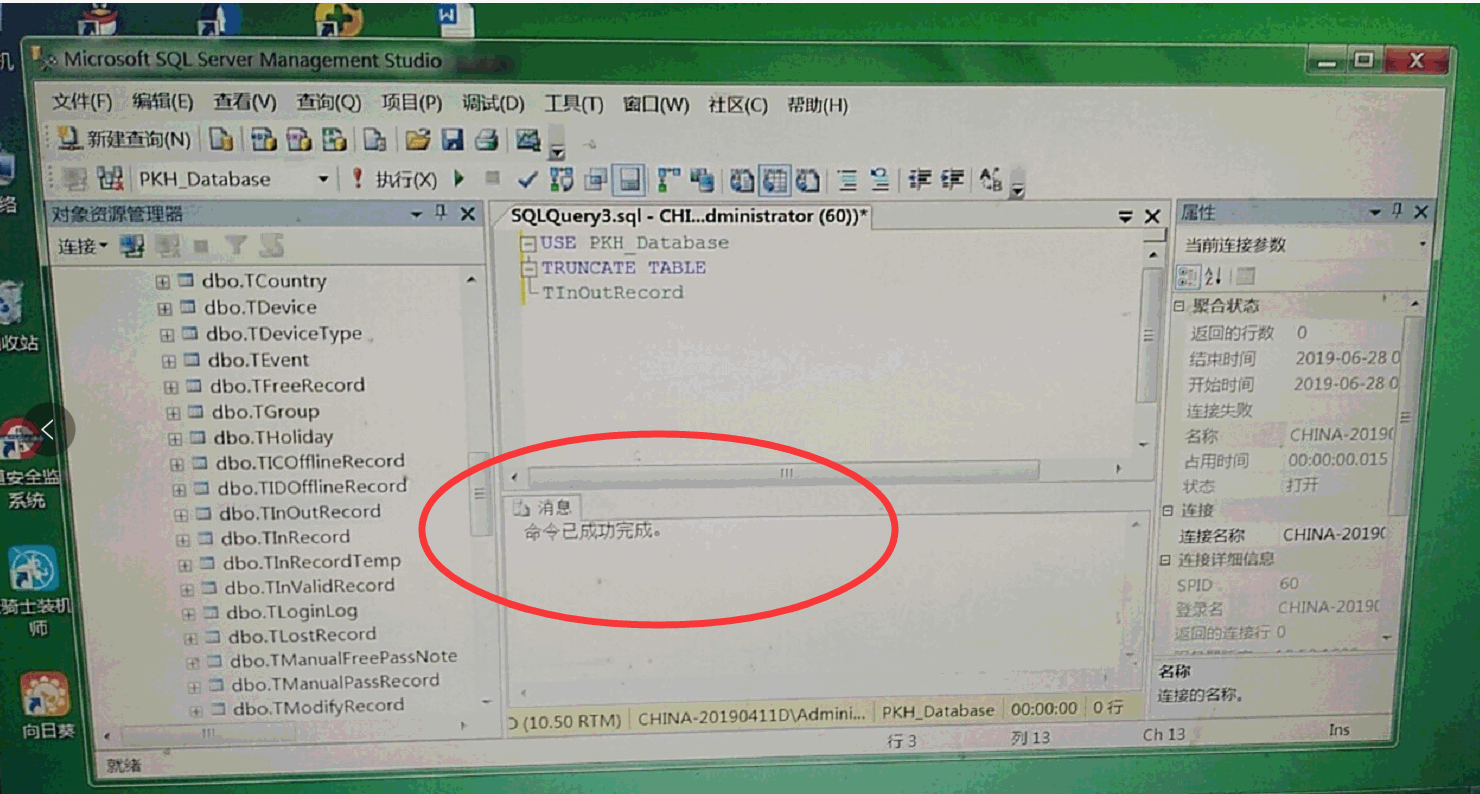
Task: Expand the dbo.TLoginLog table node
Action: (188, 614)
